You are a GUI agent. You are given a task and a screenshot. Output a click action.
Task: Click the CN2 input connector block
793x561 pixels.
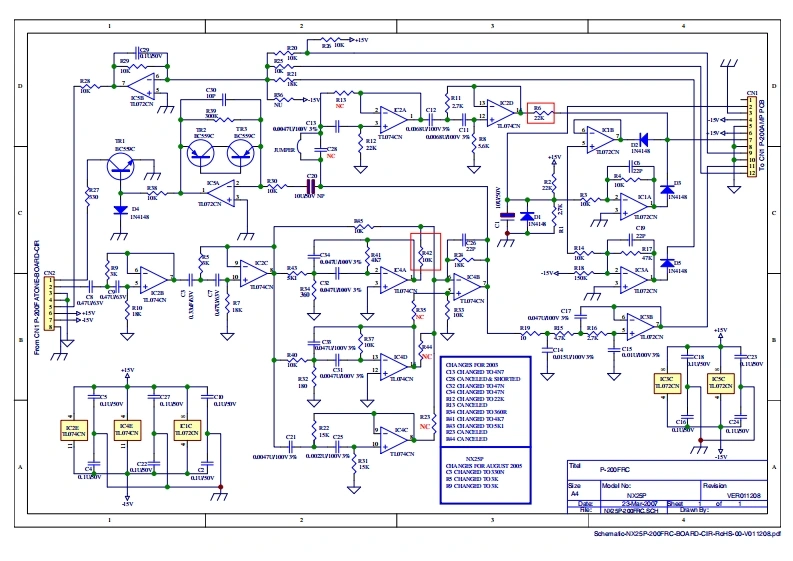pos(50,301)
